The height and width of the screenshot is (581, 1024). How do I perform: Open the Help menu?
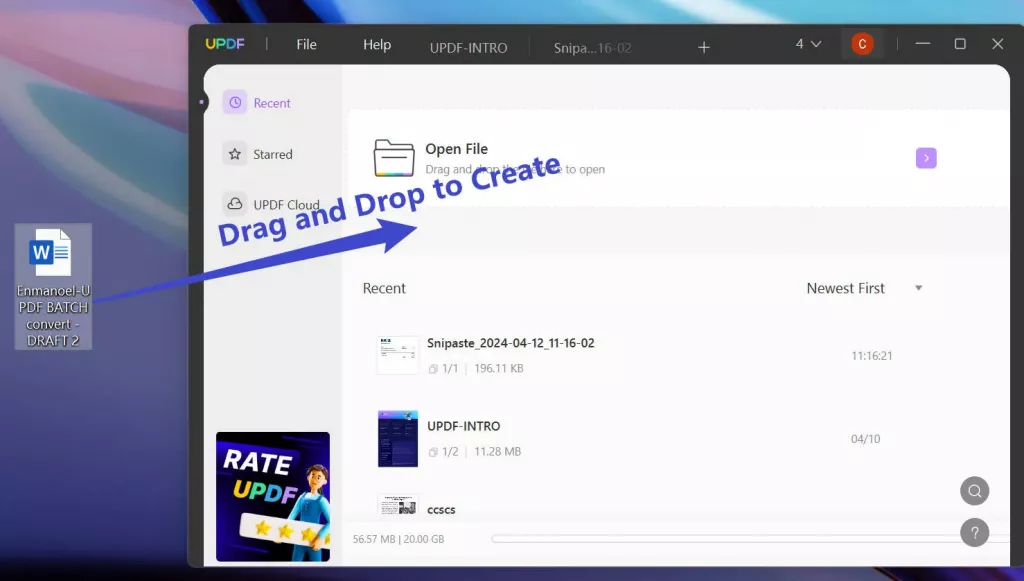point(377,44)
